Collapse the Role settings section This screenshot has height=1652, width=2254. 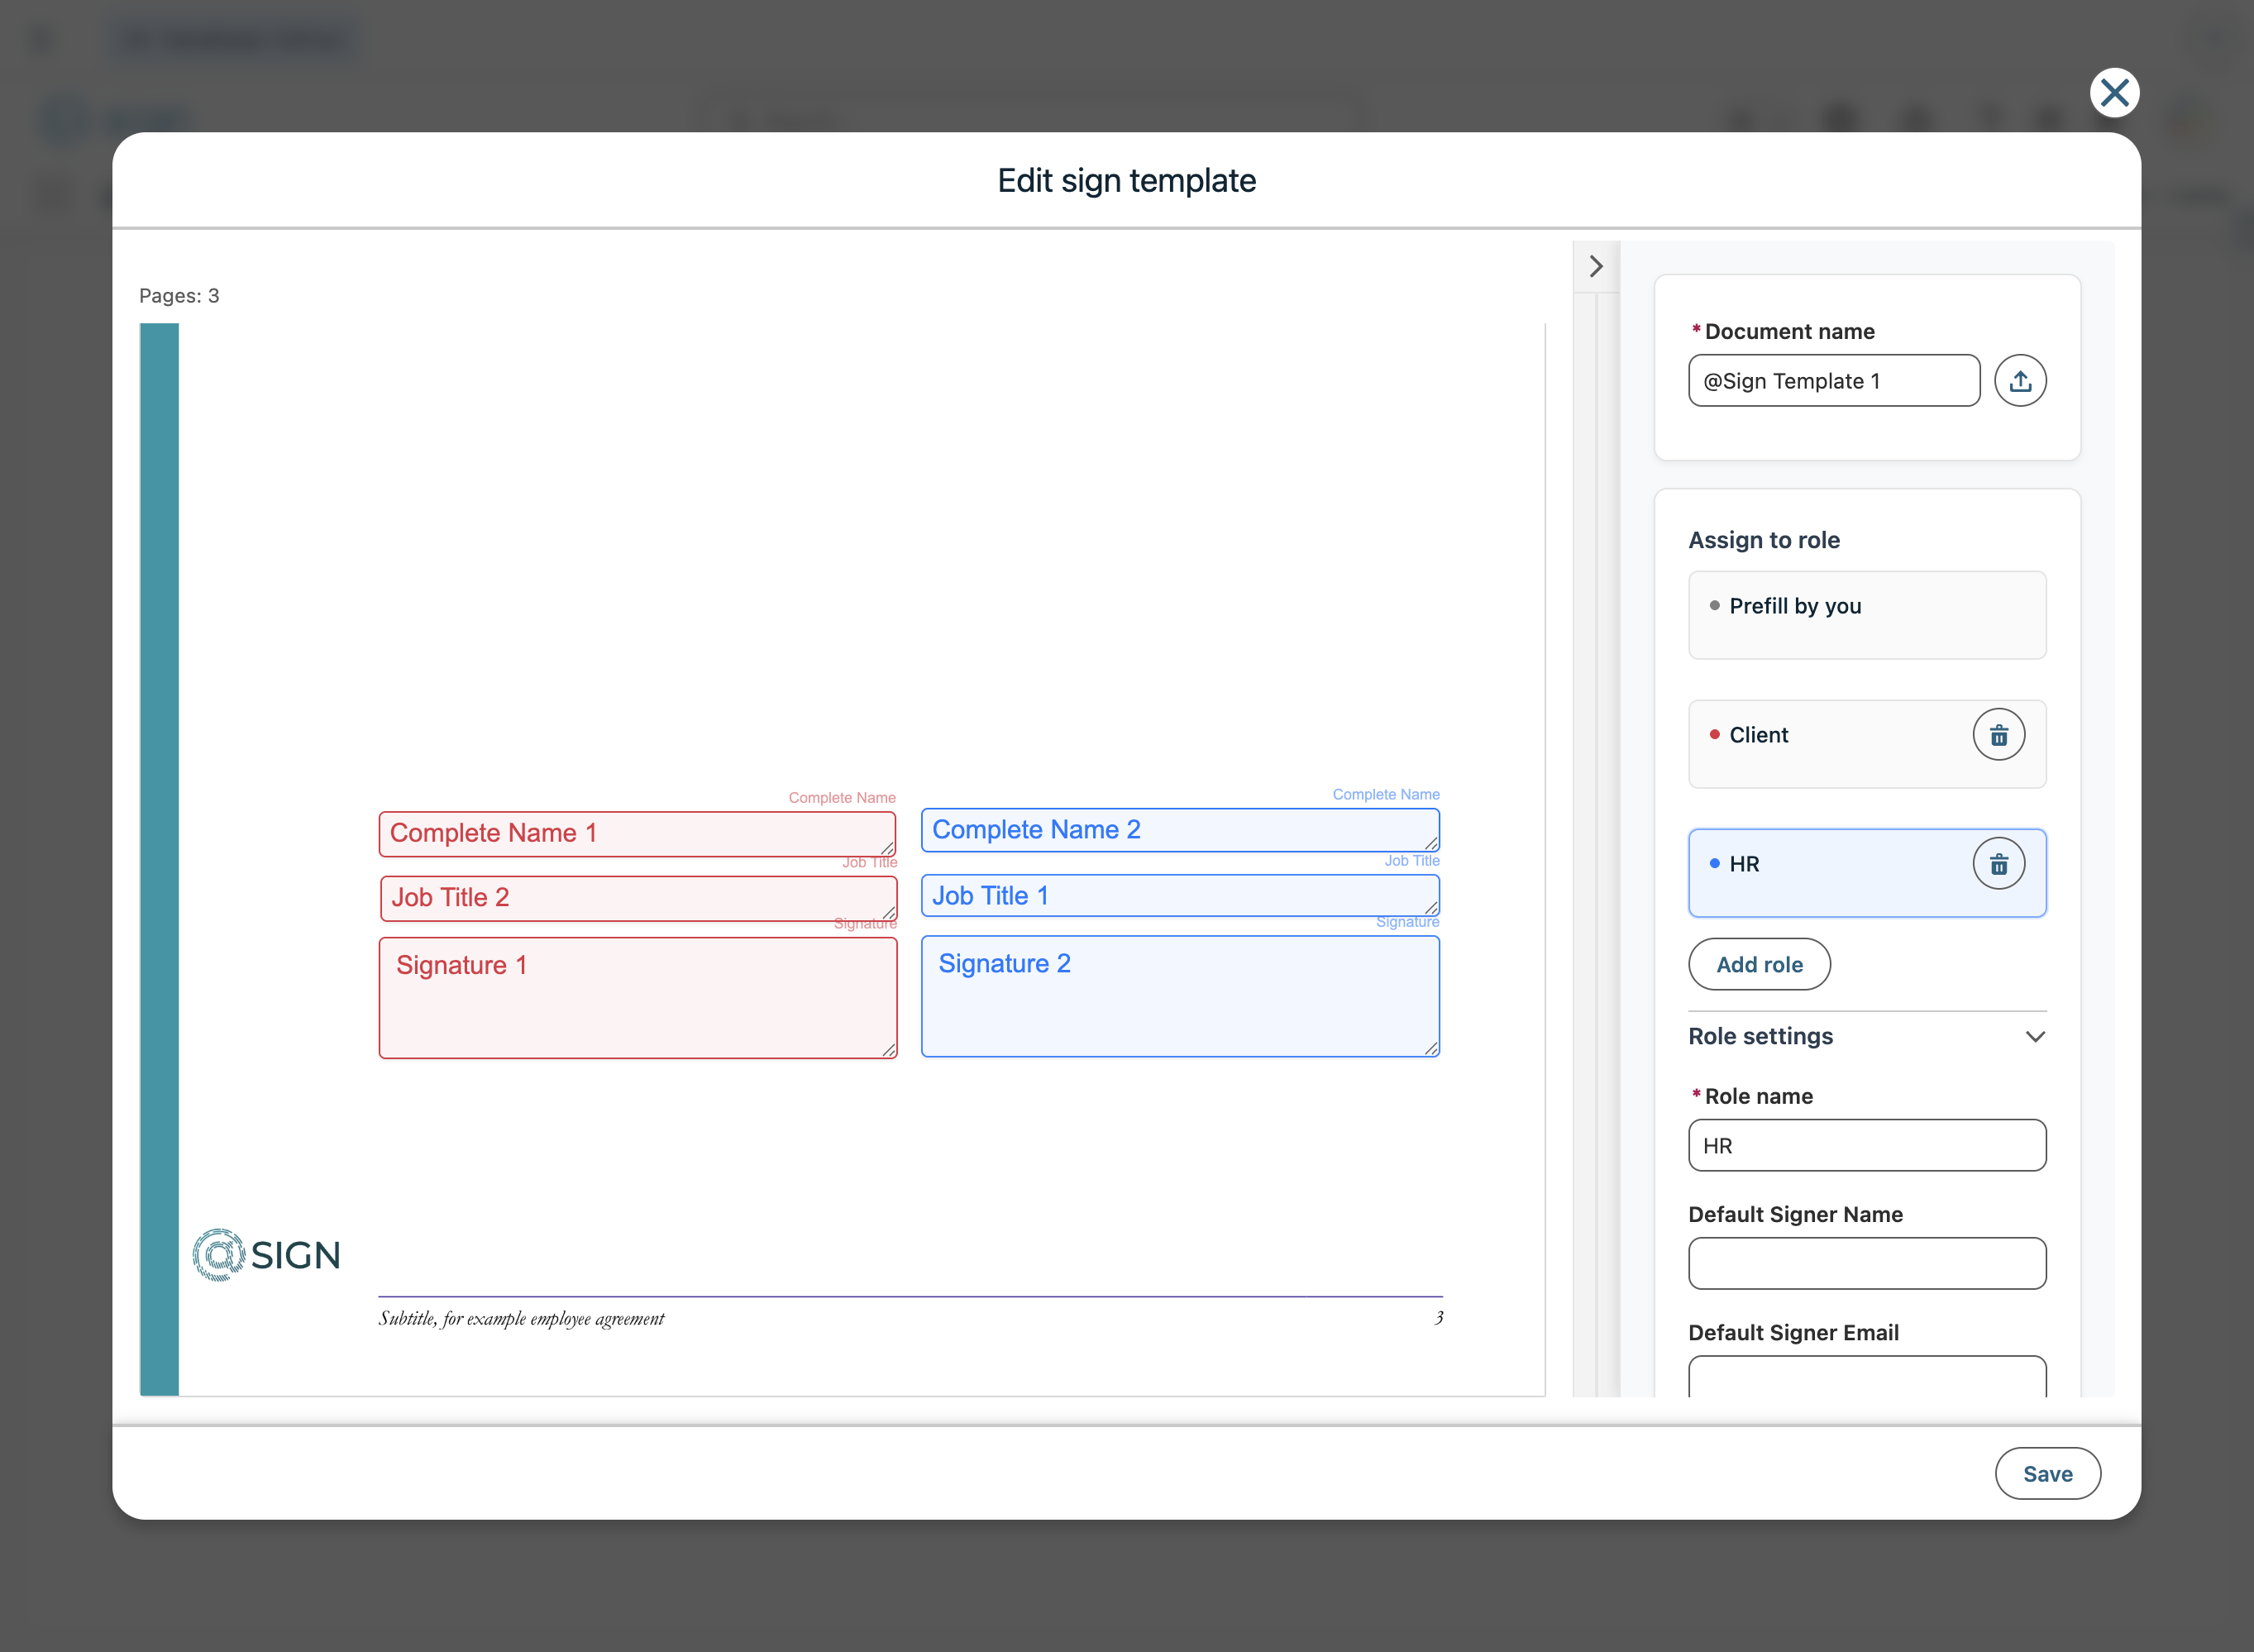[x=2034, y=1036]
